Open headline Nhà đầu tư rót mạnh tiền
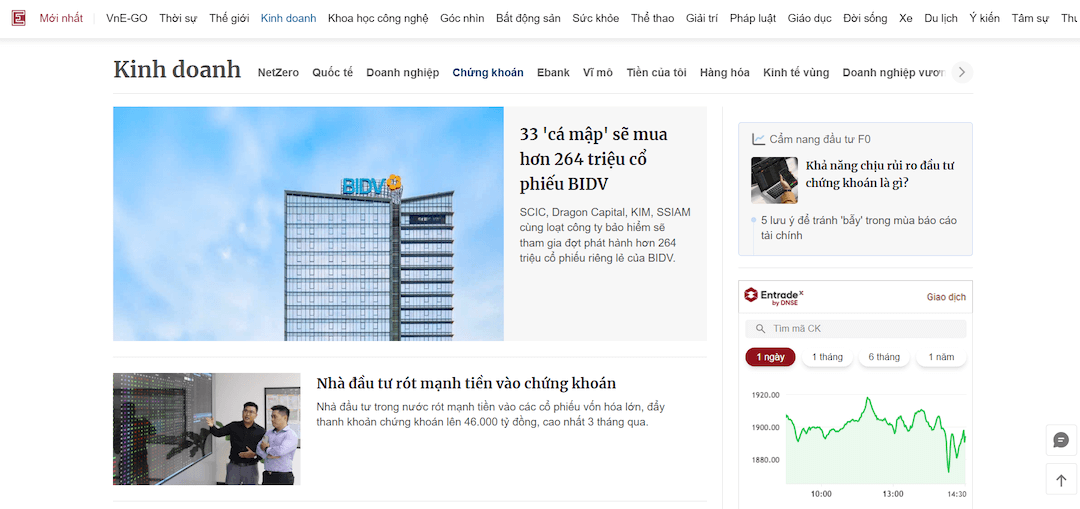 click(x=466, y=383)
